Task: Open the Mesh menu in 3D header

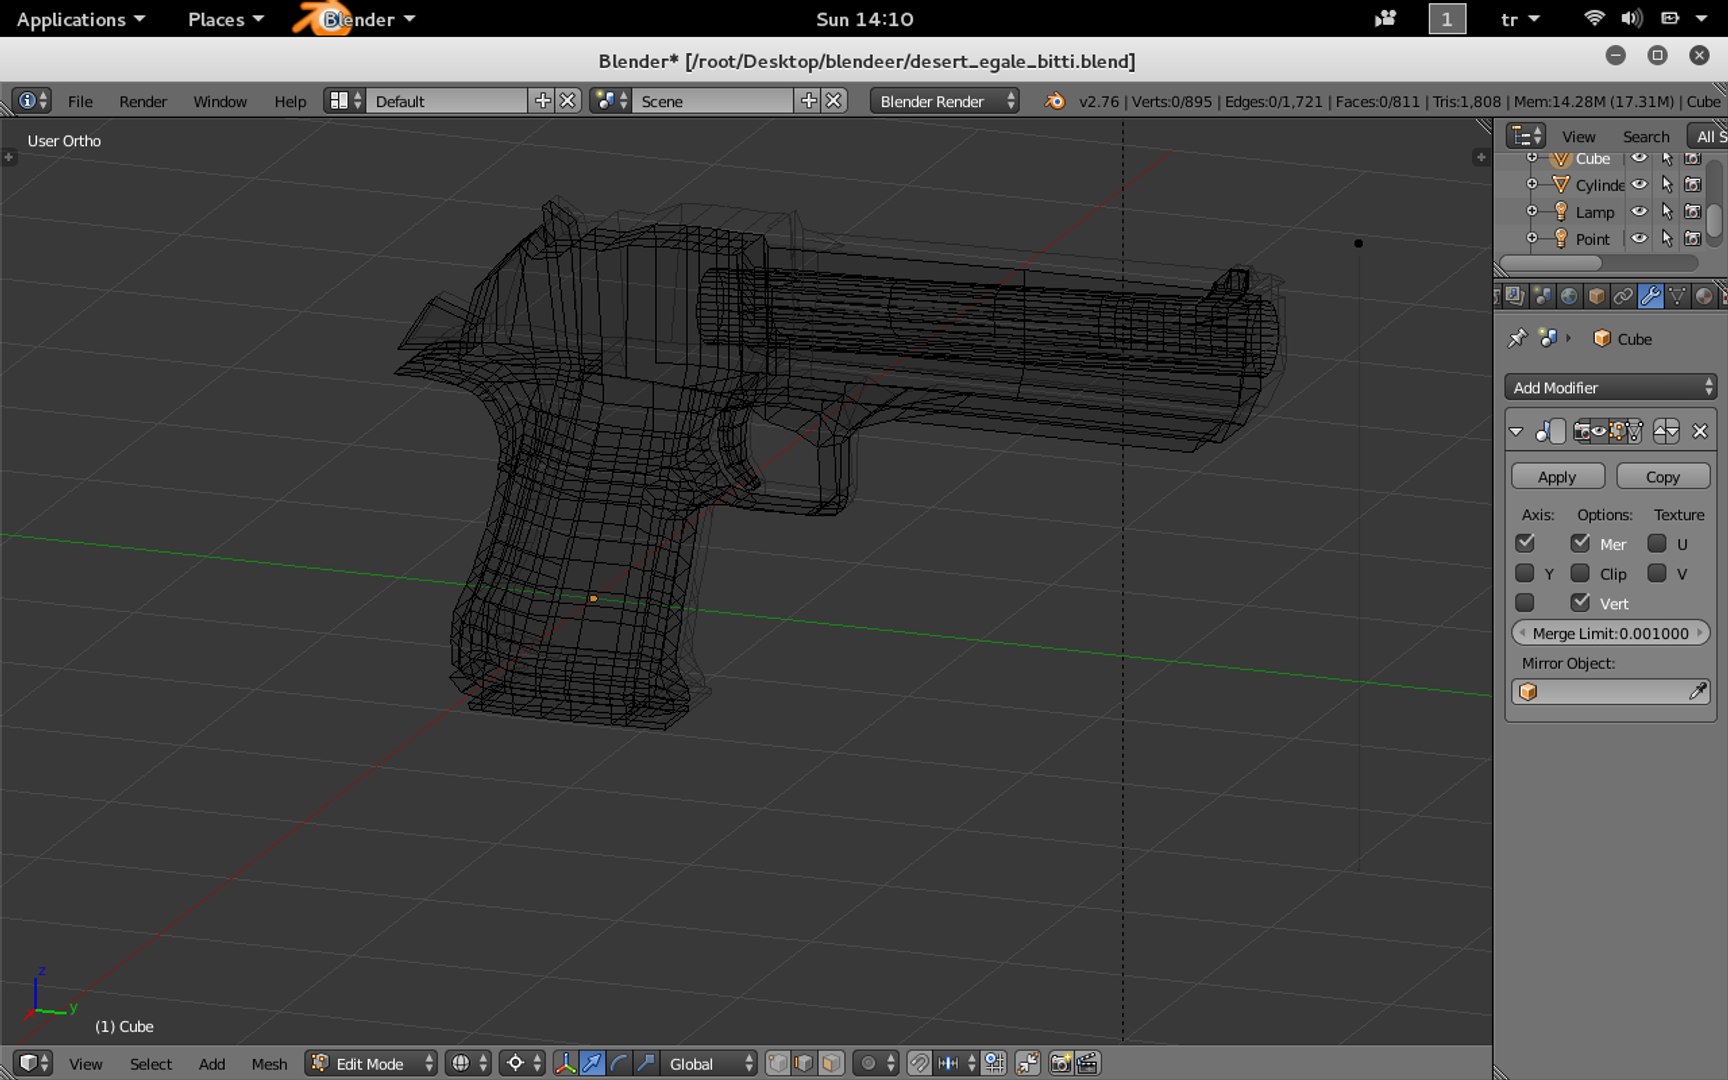Action: (269, 1064)
